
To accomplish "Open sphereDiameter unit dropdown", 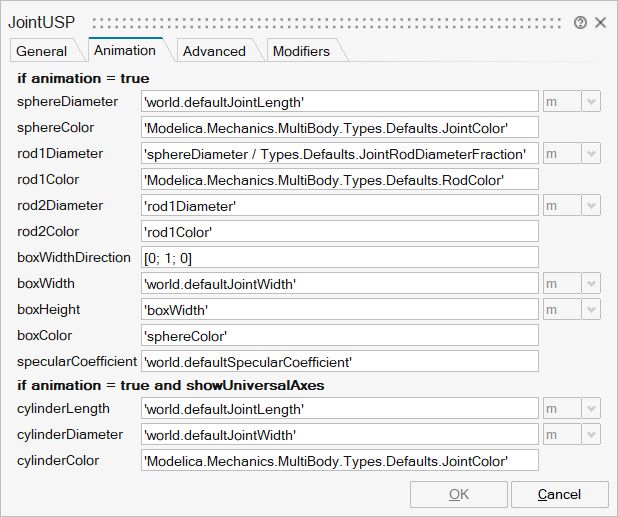I will (x=592, y=101).
